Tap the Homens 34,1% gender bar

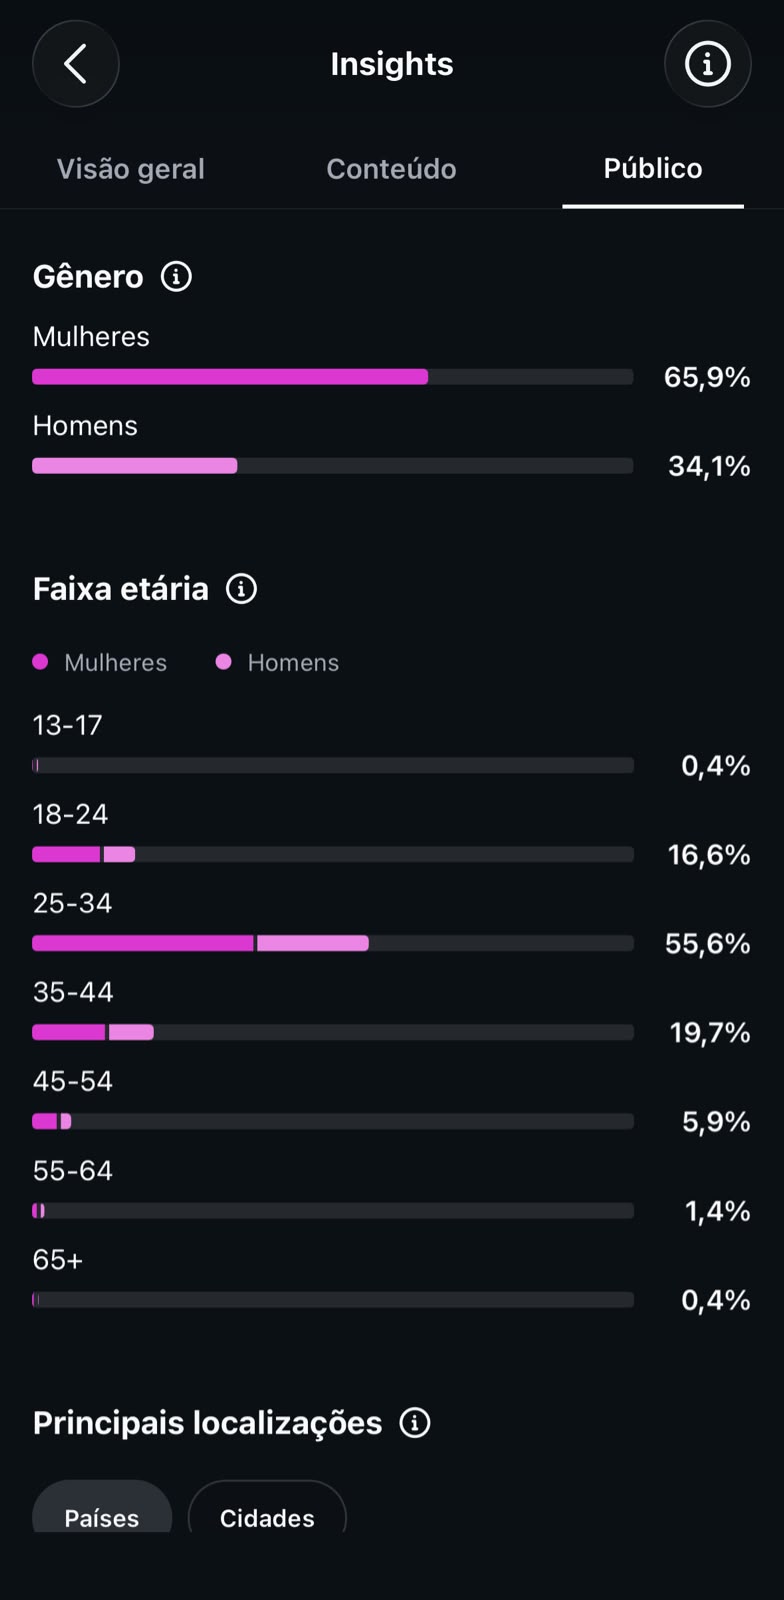[x=333, y=466]
